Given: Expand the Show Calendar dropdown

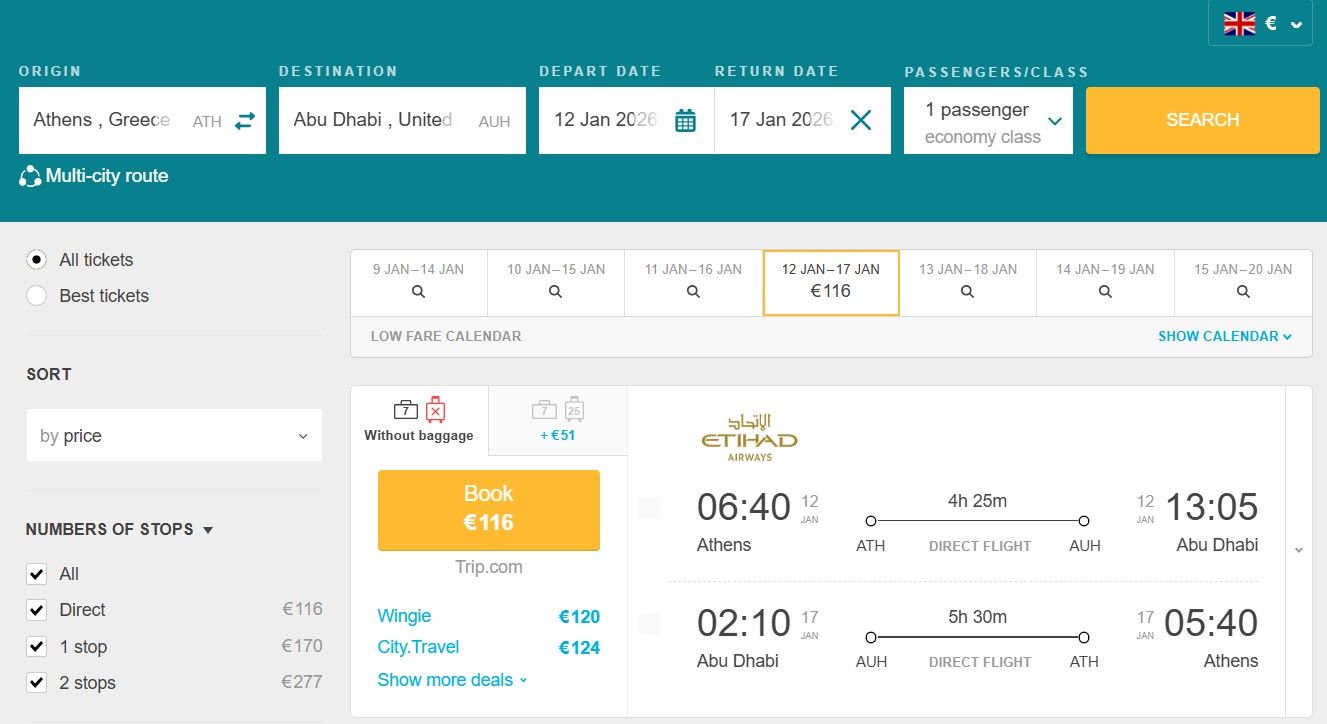Looking at the screenshot, I should click(x=1225, y=336).
